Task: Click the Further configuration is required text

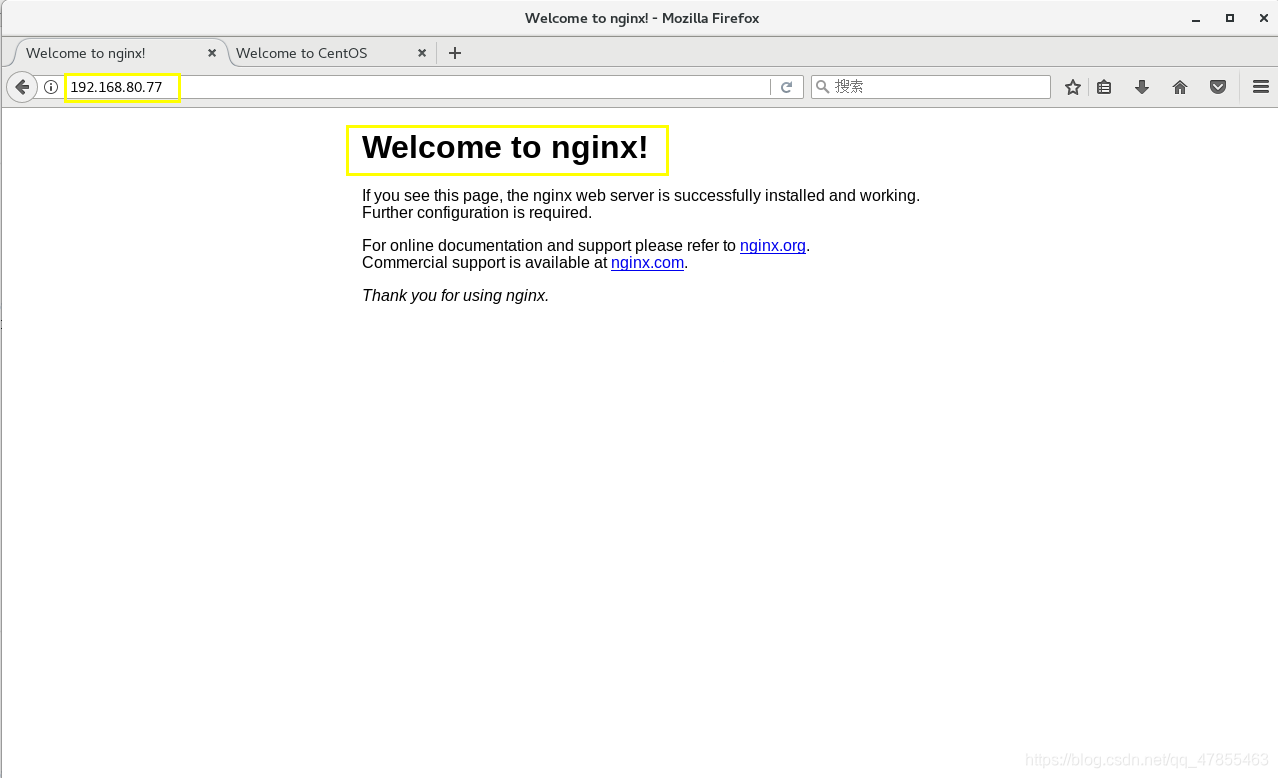Action: tap(477, 212)
